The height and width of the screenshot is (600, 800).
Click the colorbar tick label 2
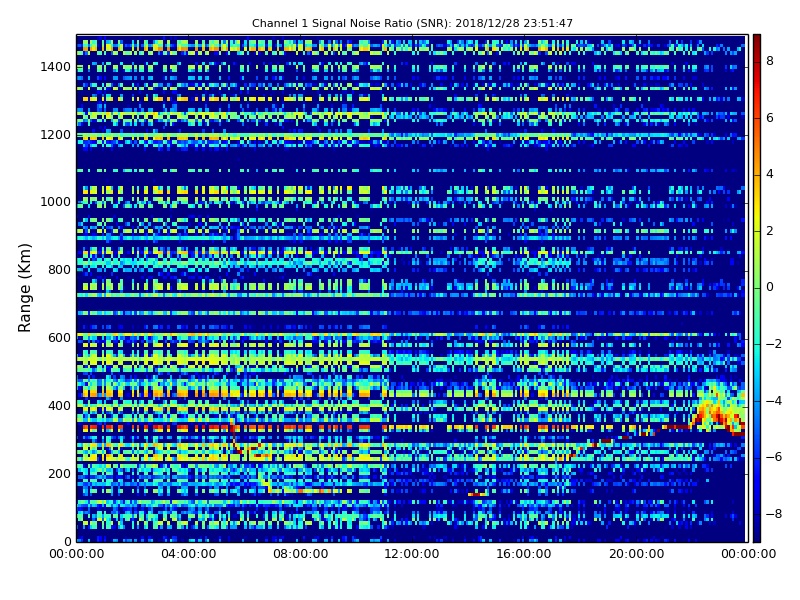(x=770, y=231)
